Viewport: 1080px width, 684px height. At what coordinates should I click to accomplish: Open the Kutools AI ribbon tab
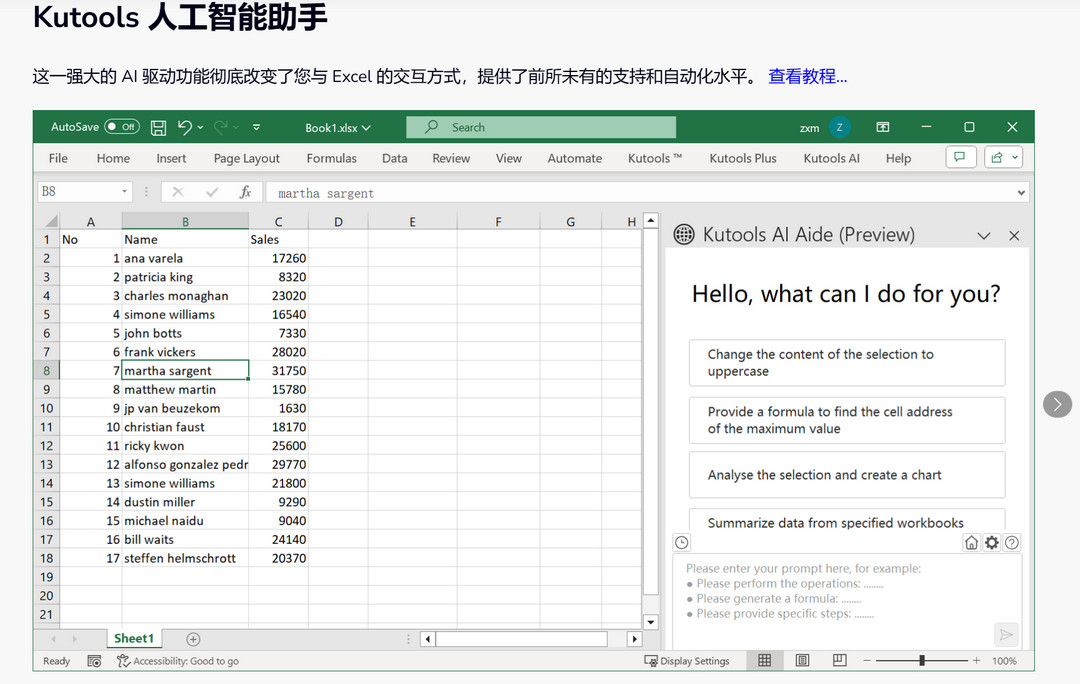point(831,158)
